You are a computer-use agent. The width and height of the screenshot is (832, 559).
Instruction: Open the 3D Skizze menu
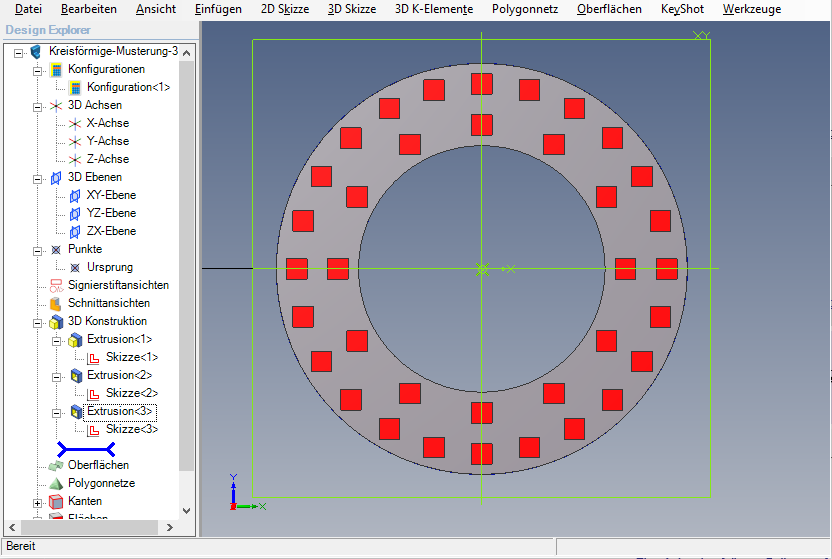[352, 9]
